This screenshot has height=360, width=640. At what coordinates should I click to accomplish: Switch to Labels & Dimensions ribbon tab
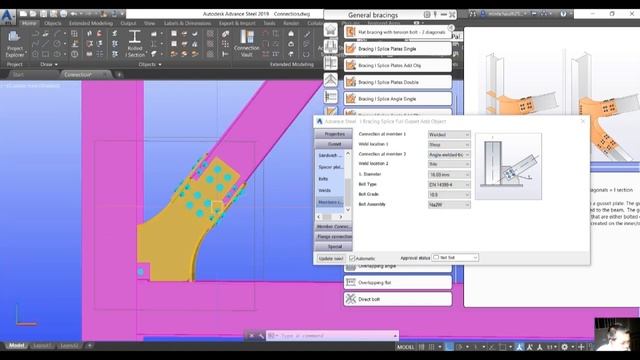(187, 23)
